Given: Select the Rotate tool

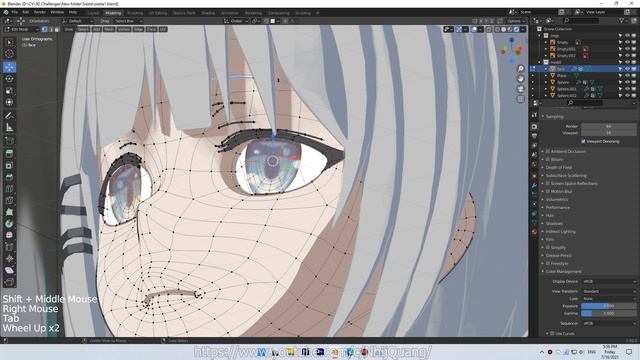Looking at the screenshot, I should (x=9, y=79).
